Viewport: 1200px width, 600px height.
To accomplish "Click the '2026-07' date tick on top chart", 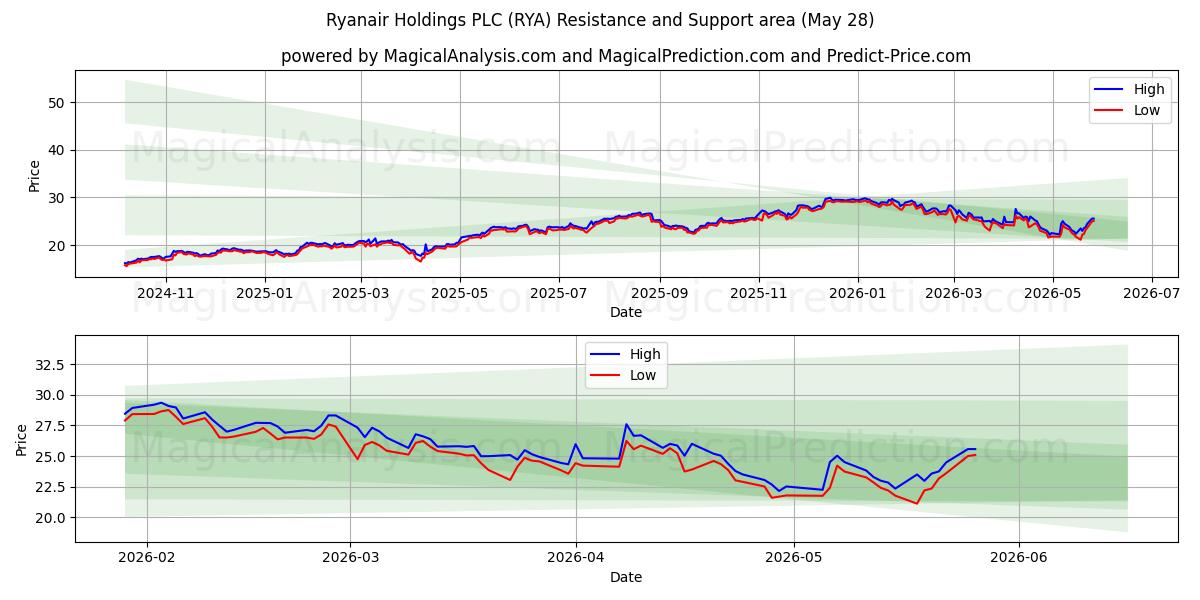I will coord(1152,293).
